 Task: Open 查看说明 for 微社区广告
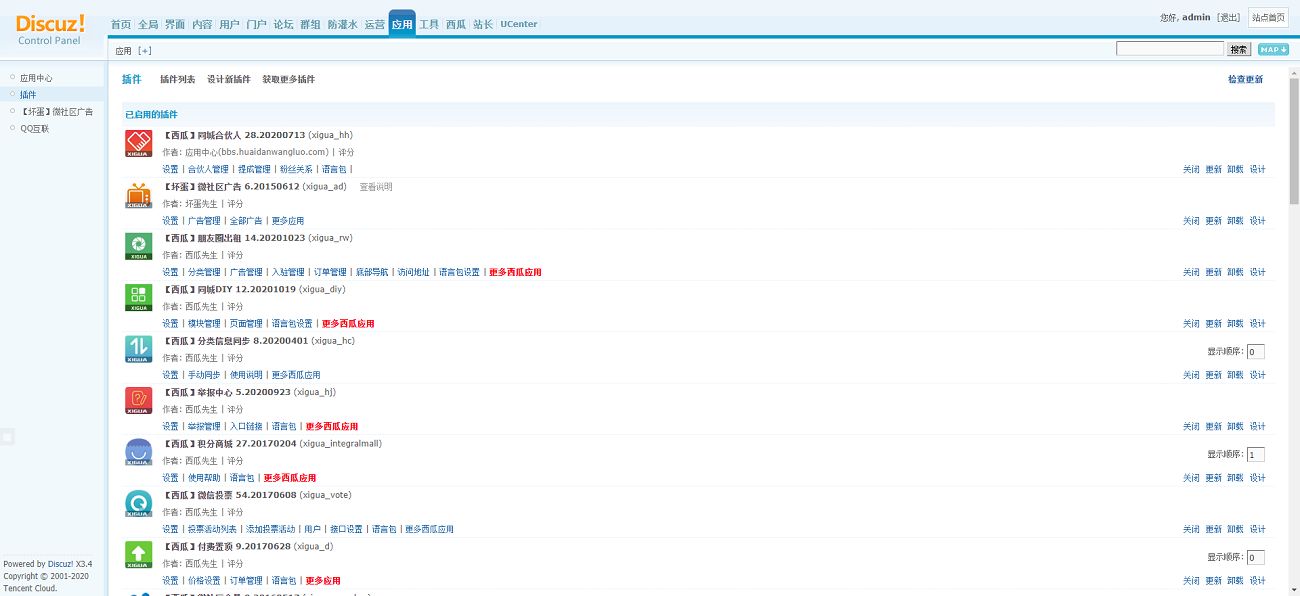[376, 187]
